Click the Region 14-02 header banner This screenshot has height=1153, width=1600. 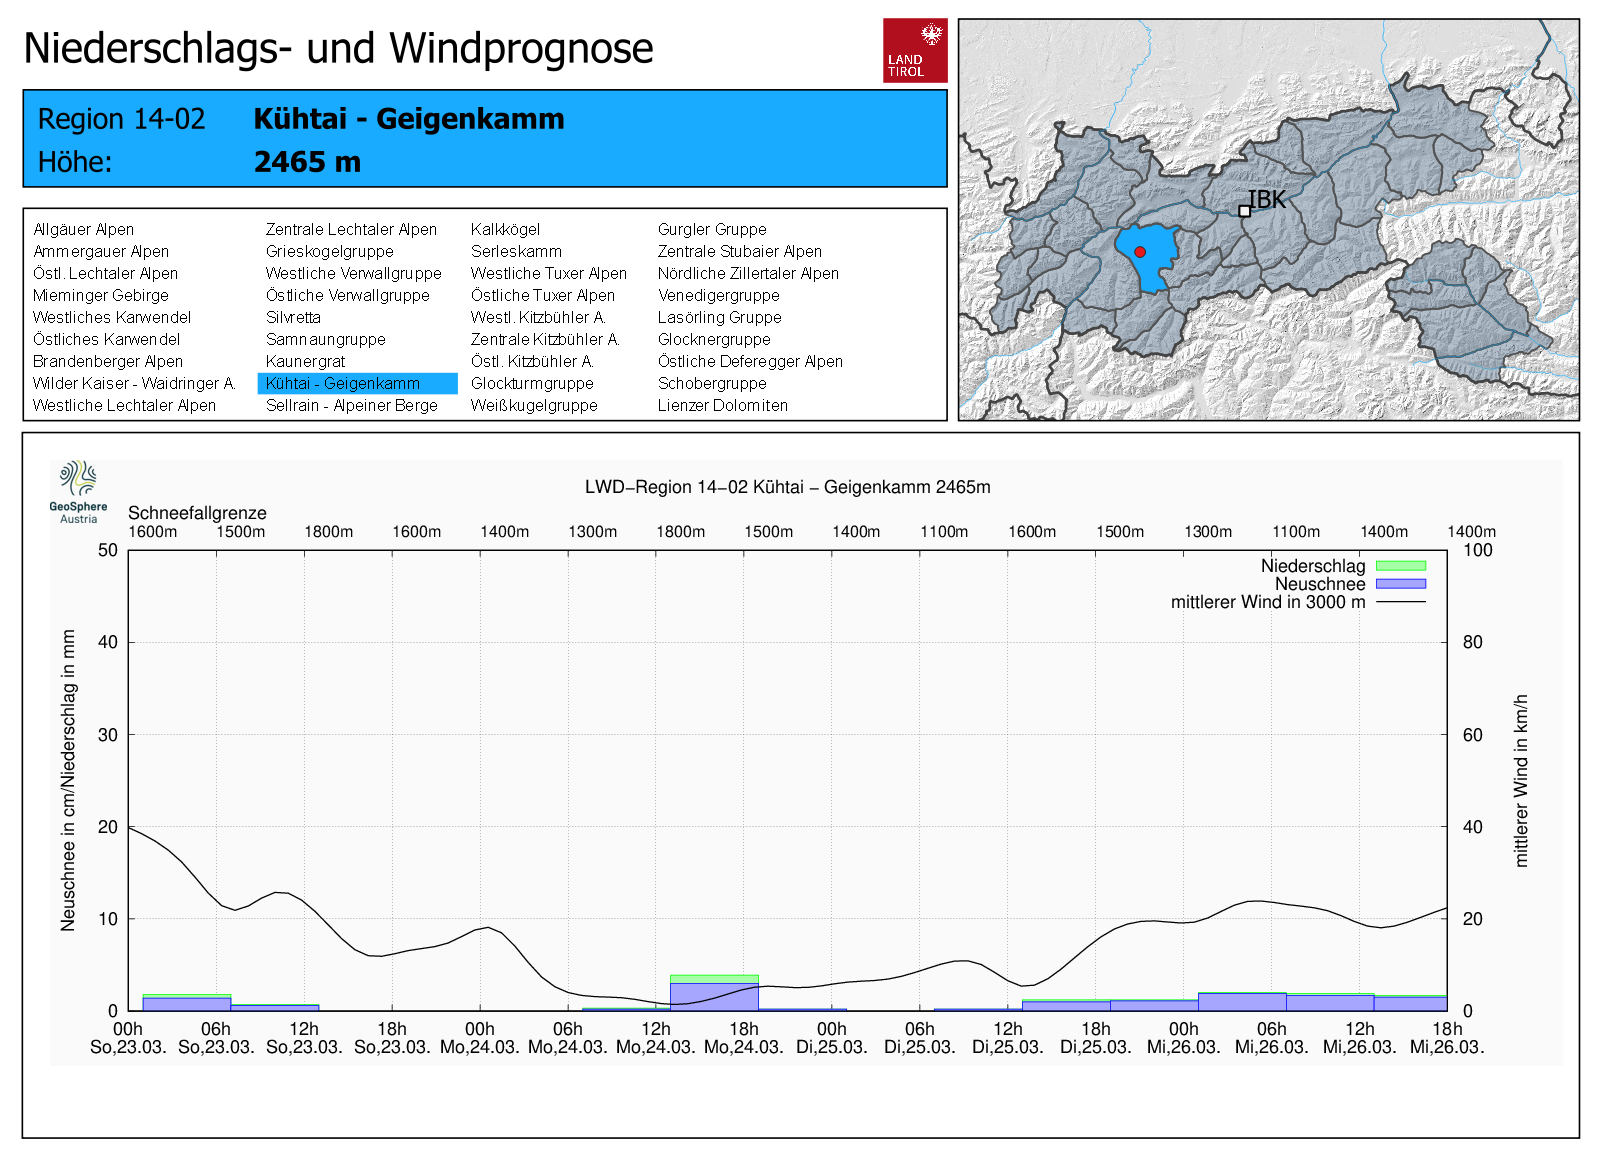(485, 139)
